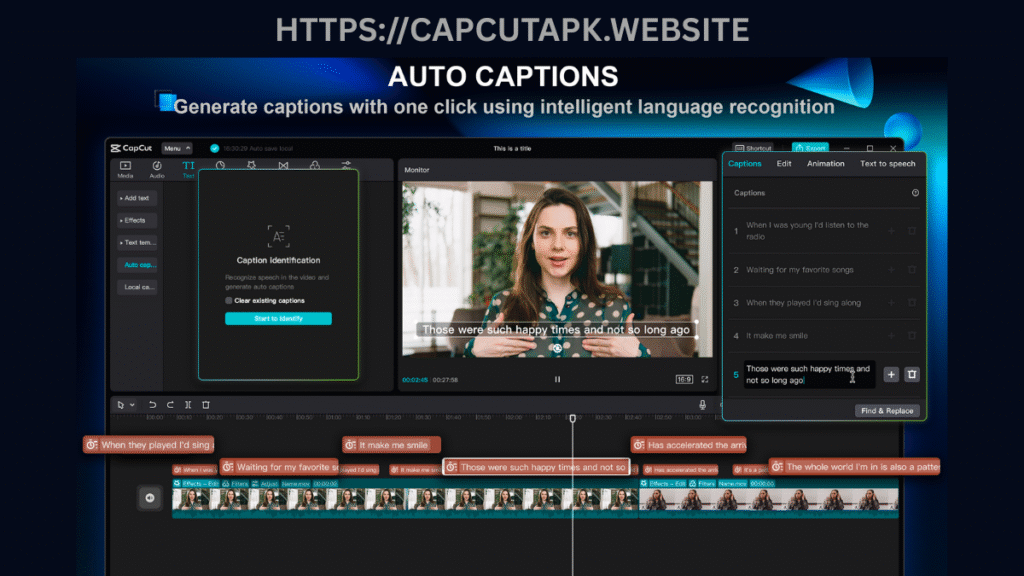Expand the Add text section

click(136, 198)
